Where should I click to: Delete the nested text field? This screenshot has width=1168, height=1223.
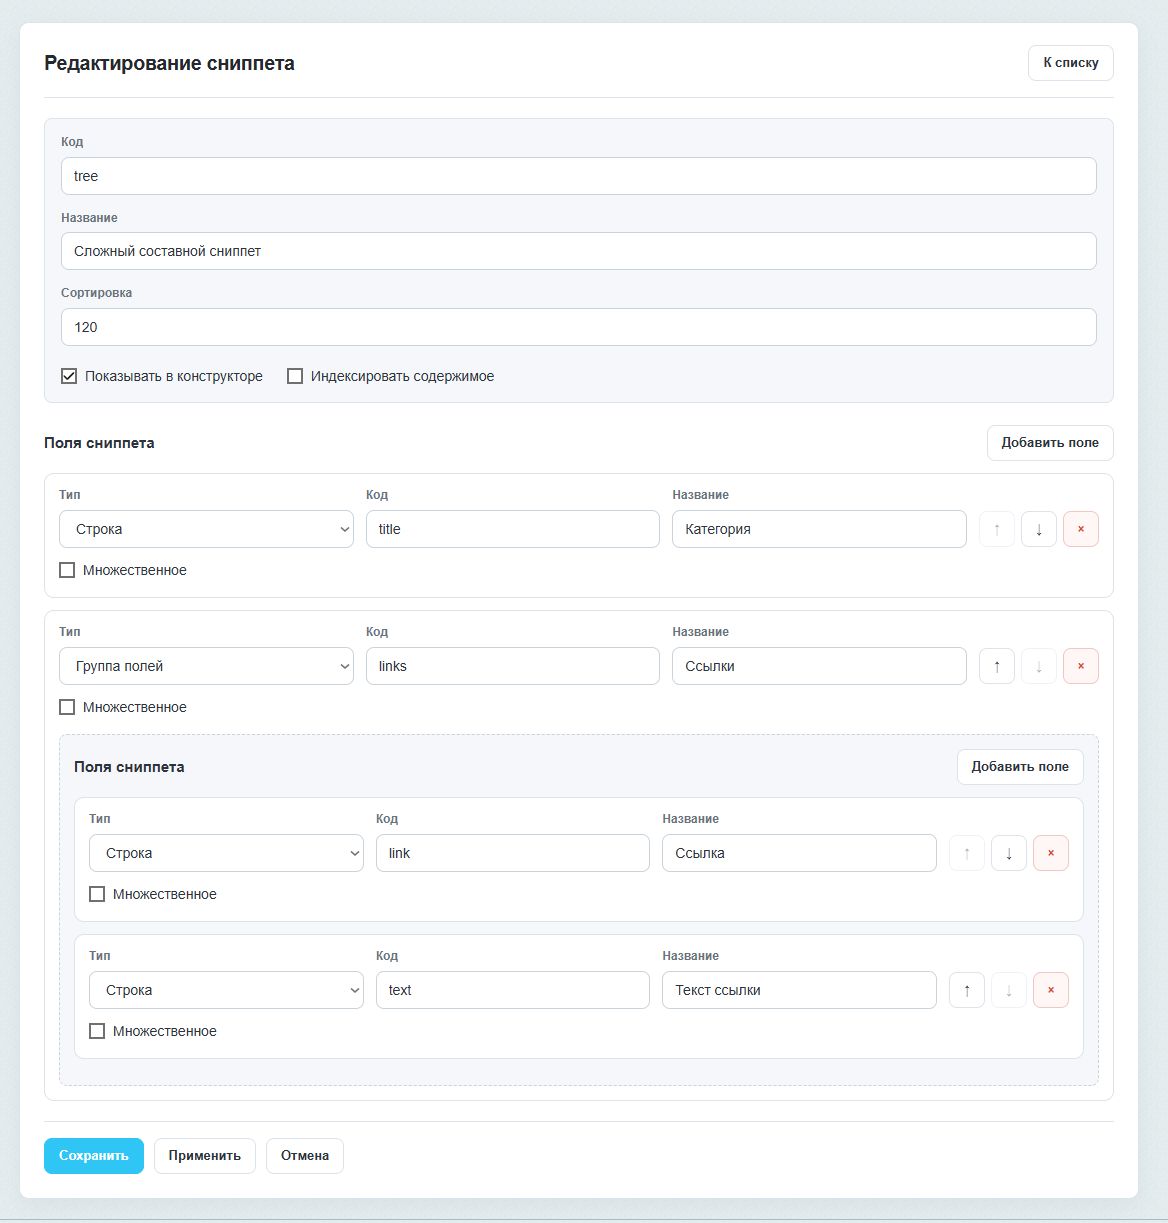1051,990
